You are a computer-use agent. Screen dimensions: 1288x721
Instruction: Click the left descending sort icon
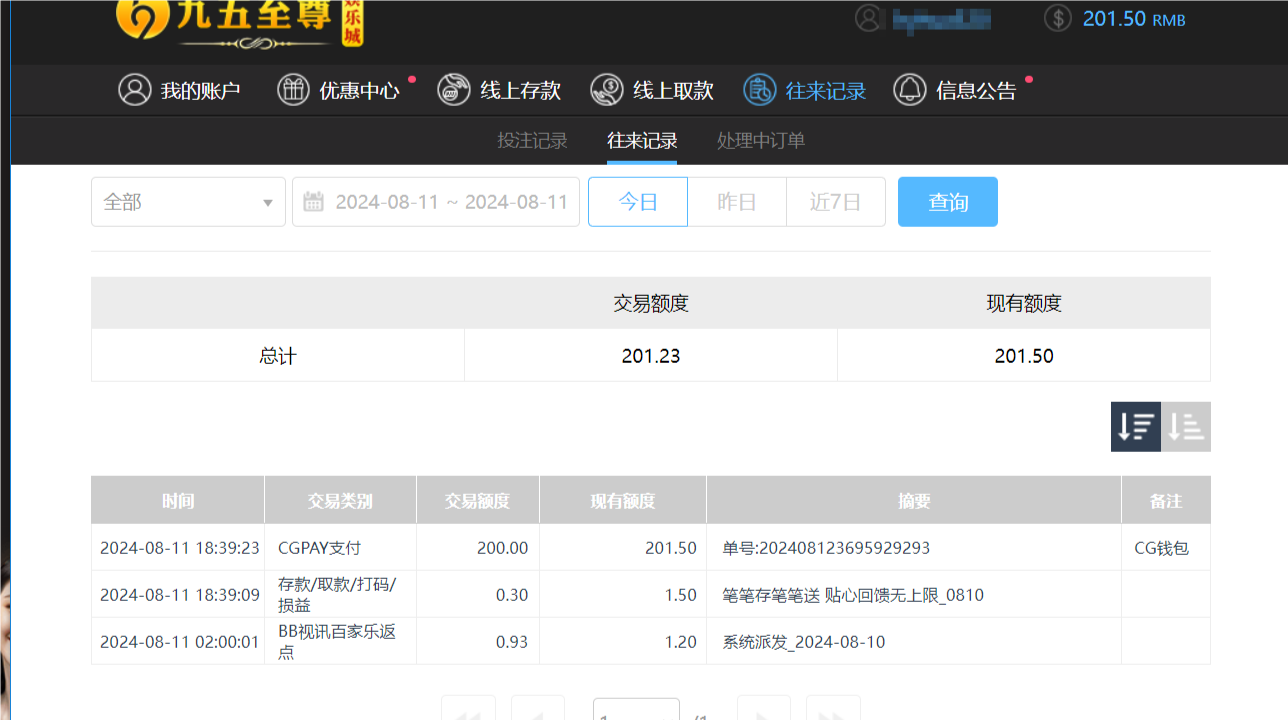tap(1135, 426)
